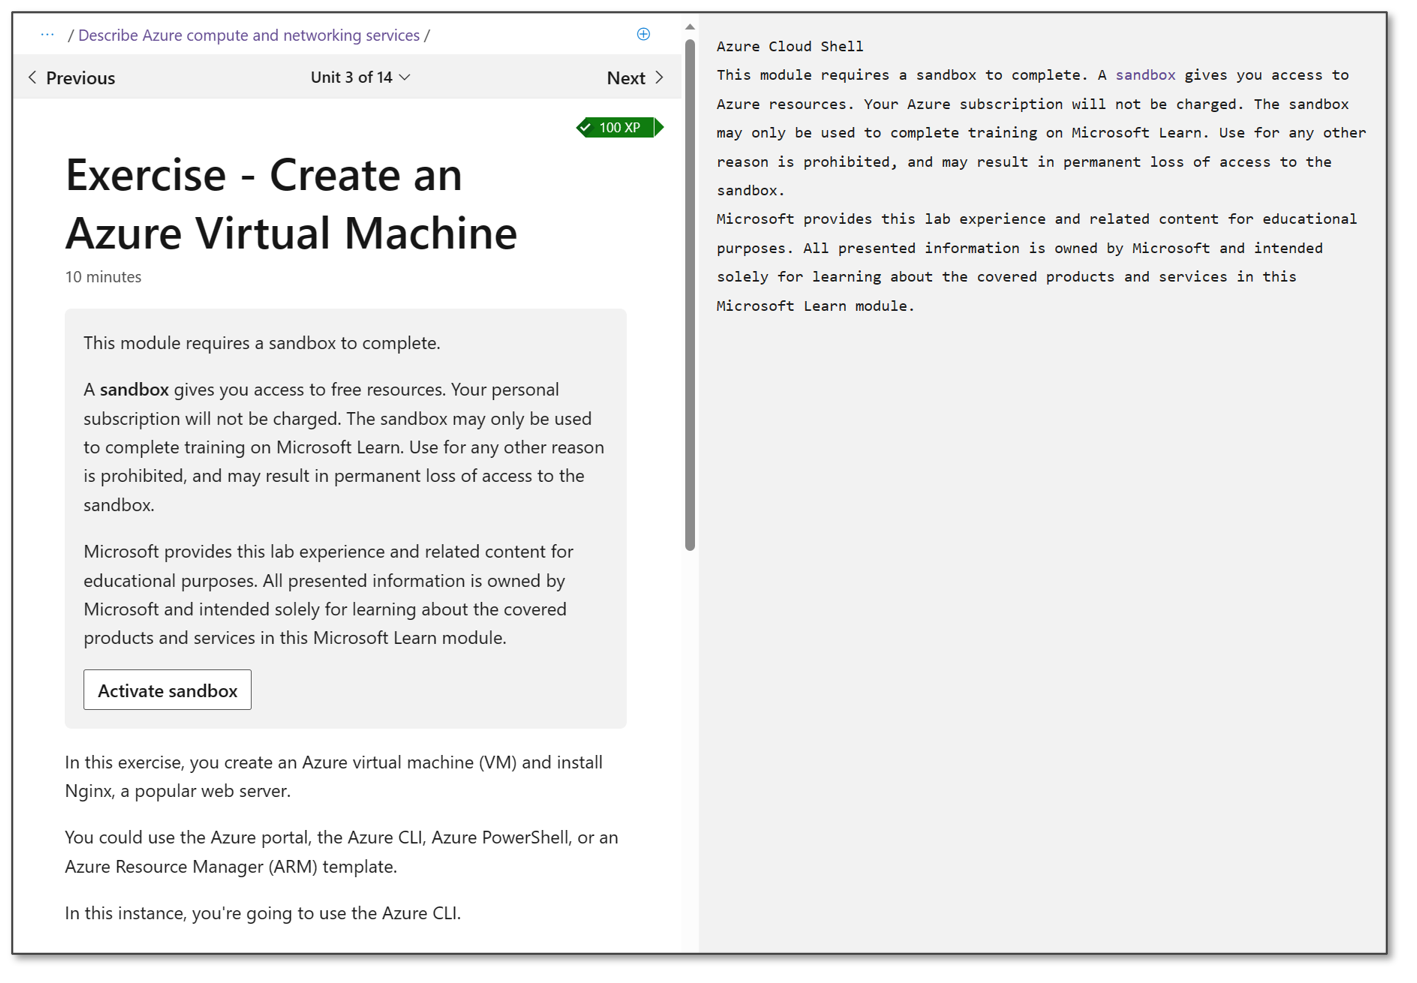Click 'This module requires a sandbox to complete.' in notice box
Viewport: 1417px width, 983px height.
(x=262, y=343)
